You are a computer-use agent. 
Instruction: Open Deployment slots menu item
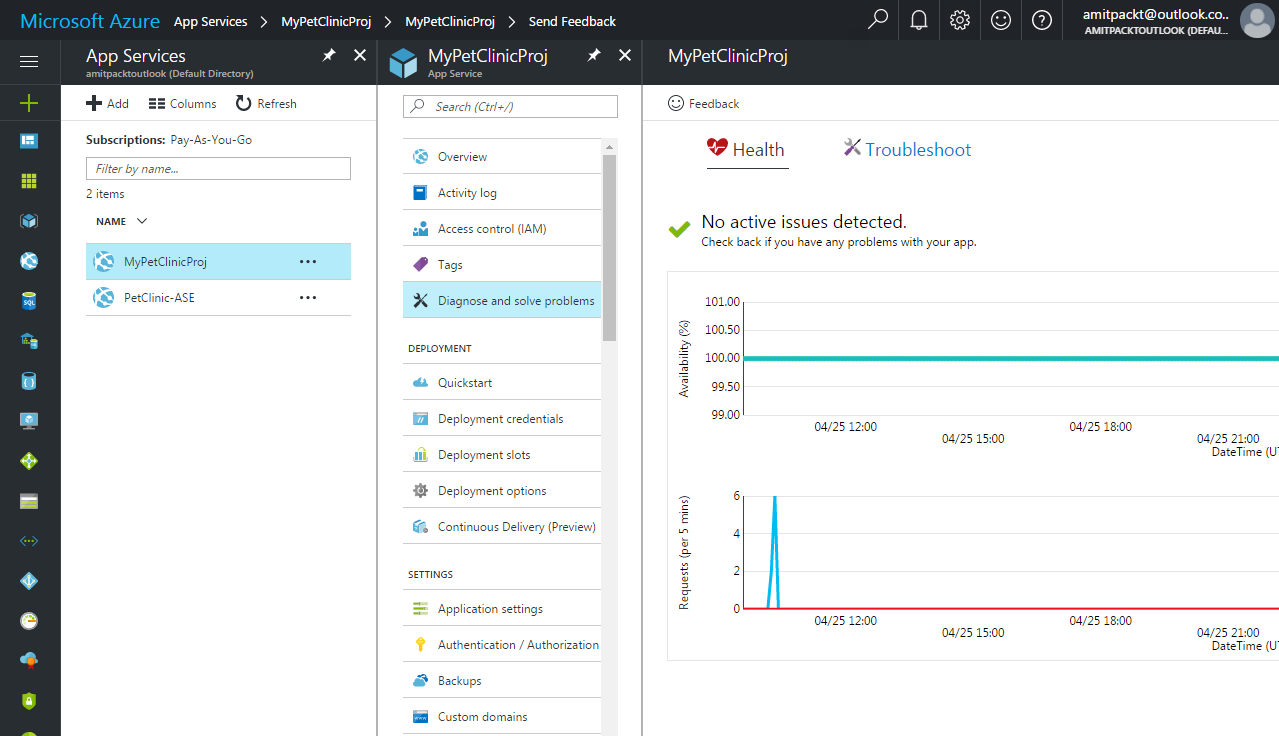502,454
